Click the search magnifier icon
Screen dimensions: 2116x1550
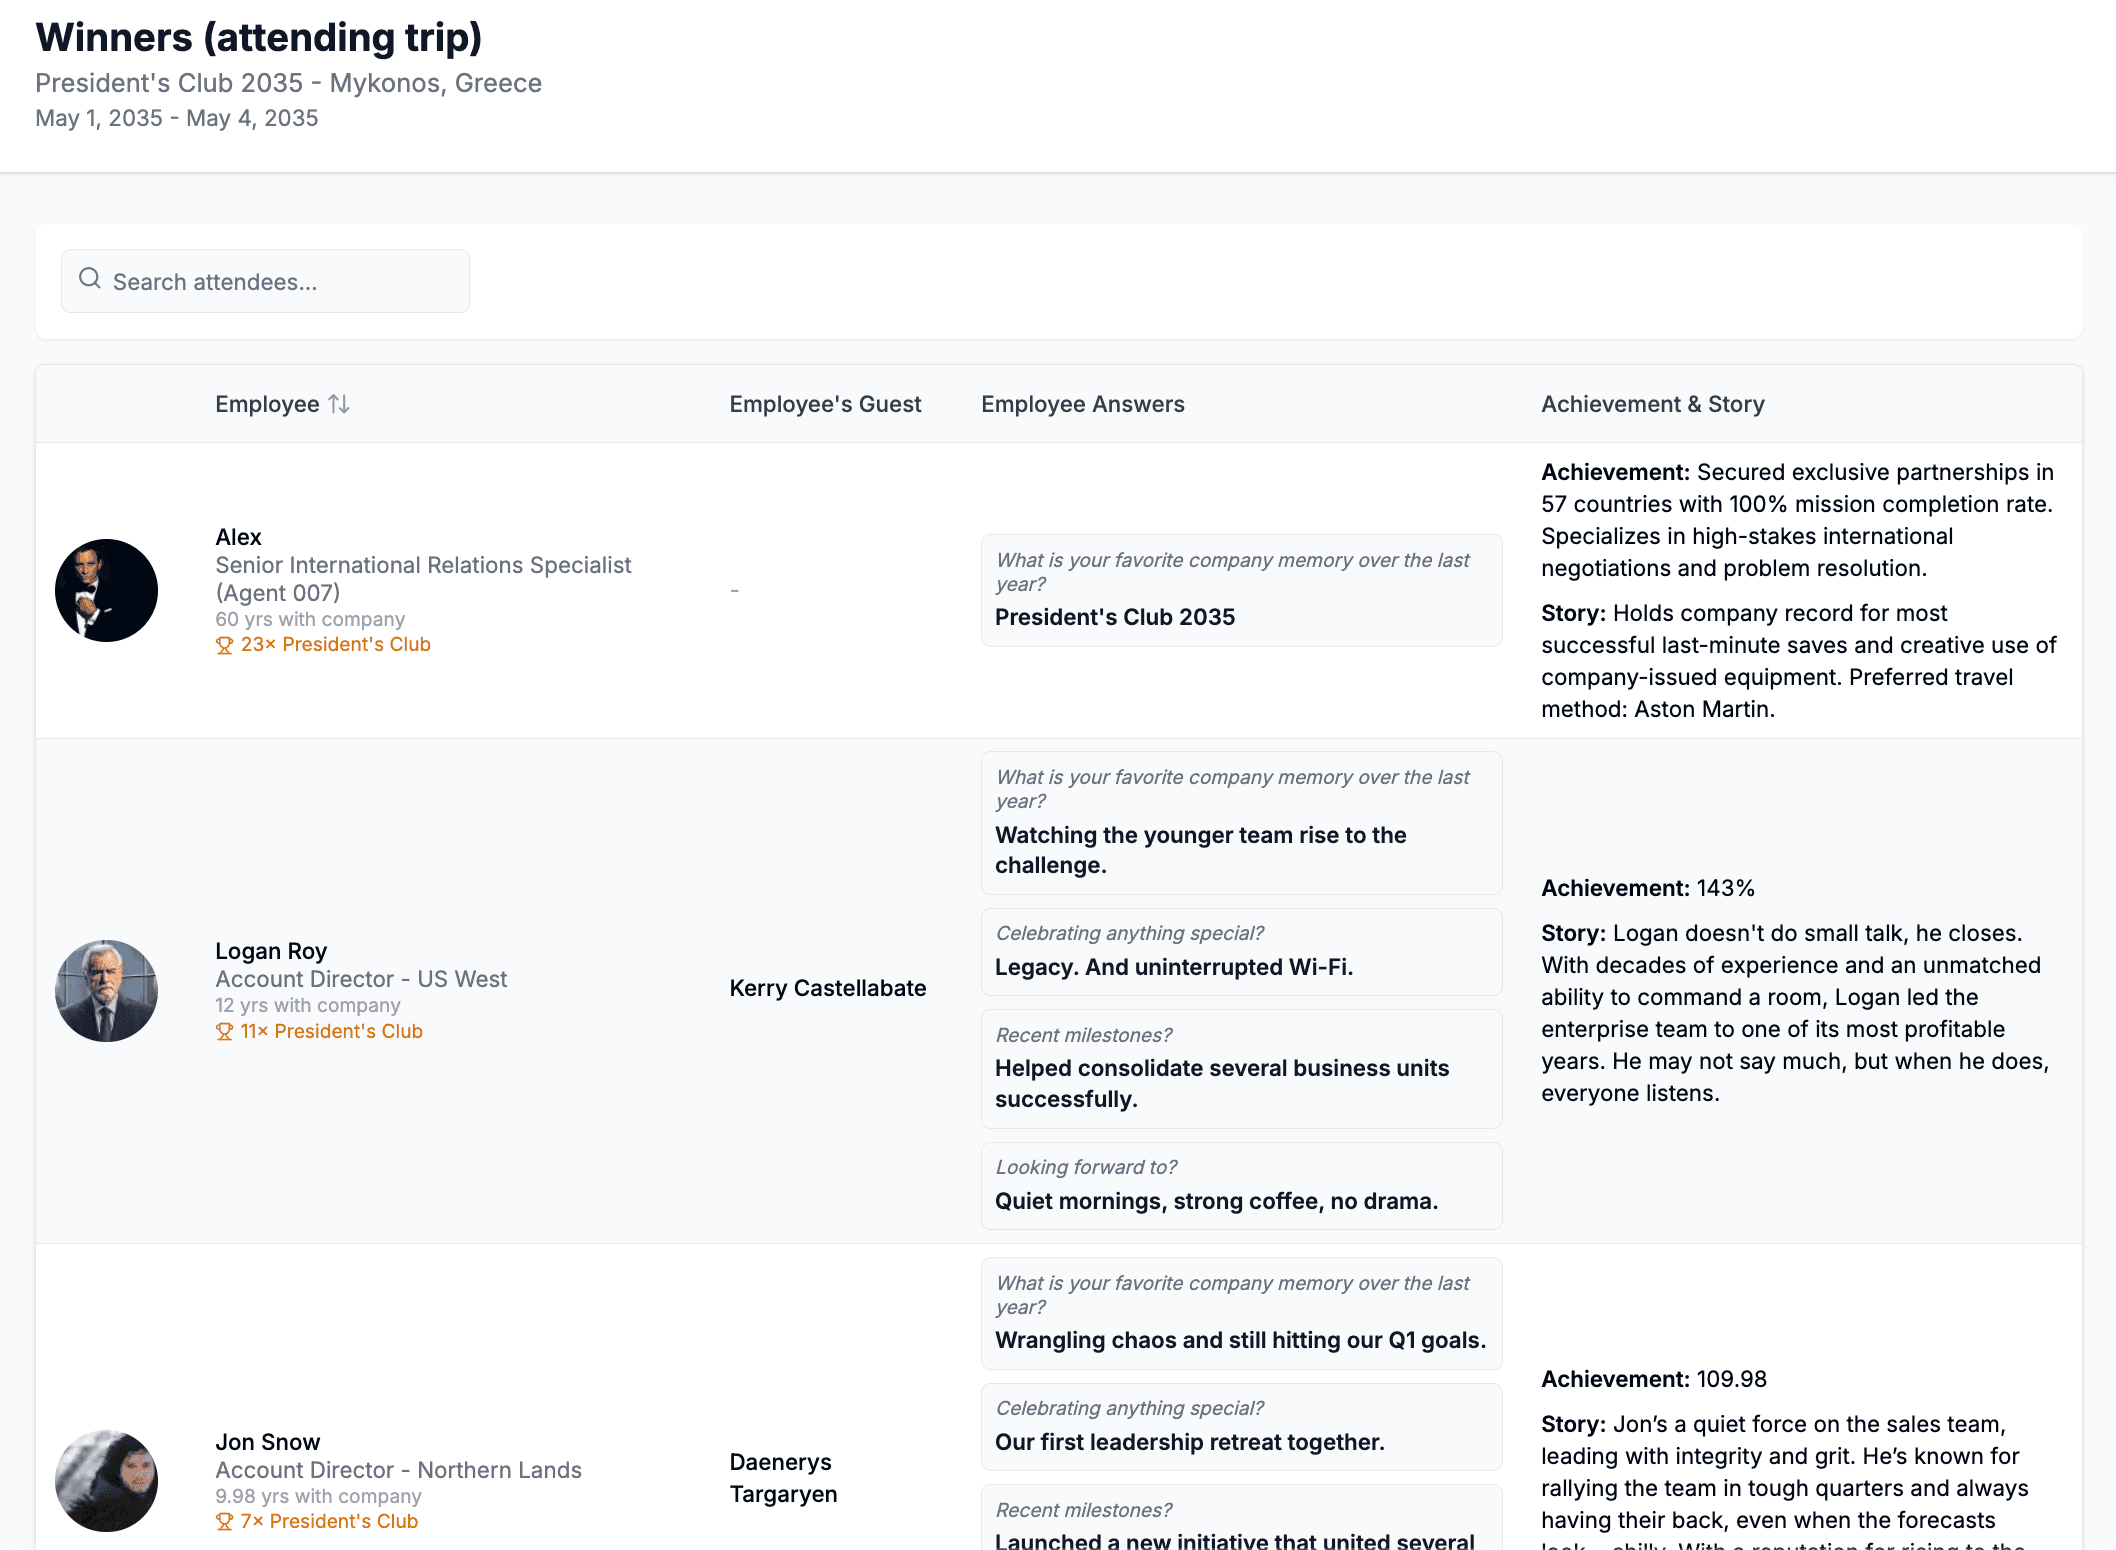pyautogui.click(x=90, y=279)
